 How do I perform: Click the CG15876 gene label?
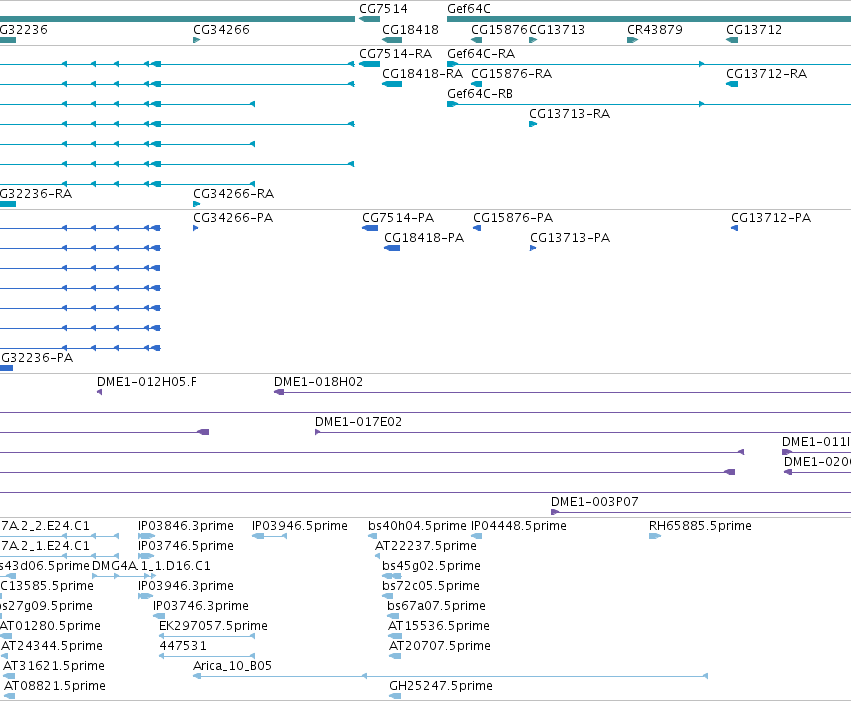click(499, 29)
